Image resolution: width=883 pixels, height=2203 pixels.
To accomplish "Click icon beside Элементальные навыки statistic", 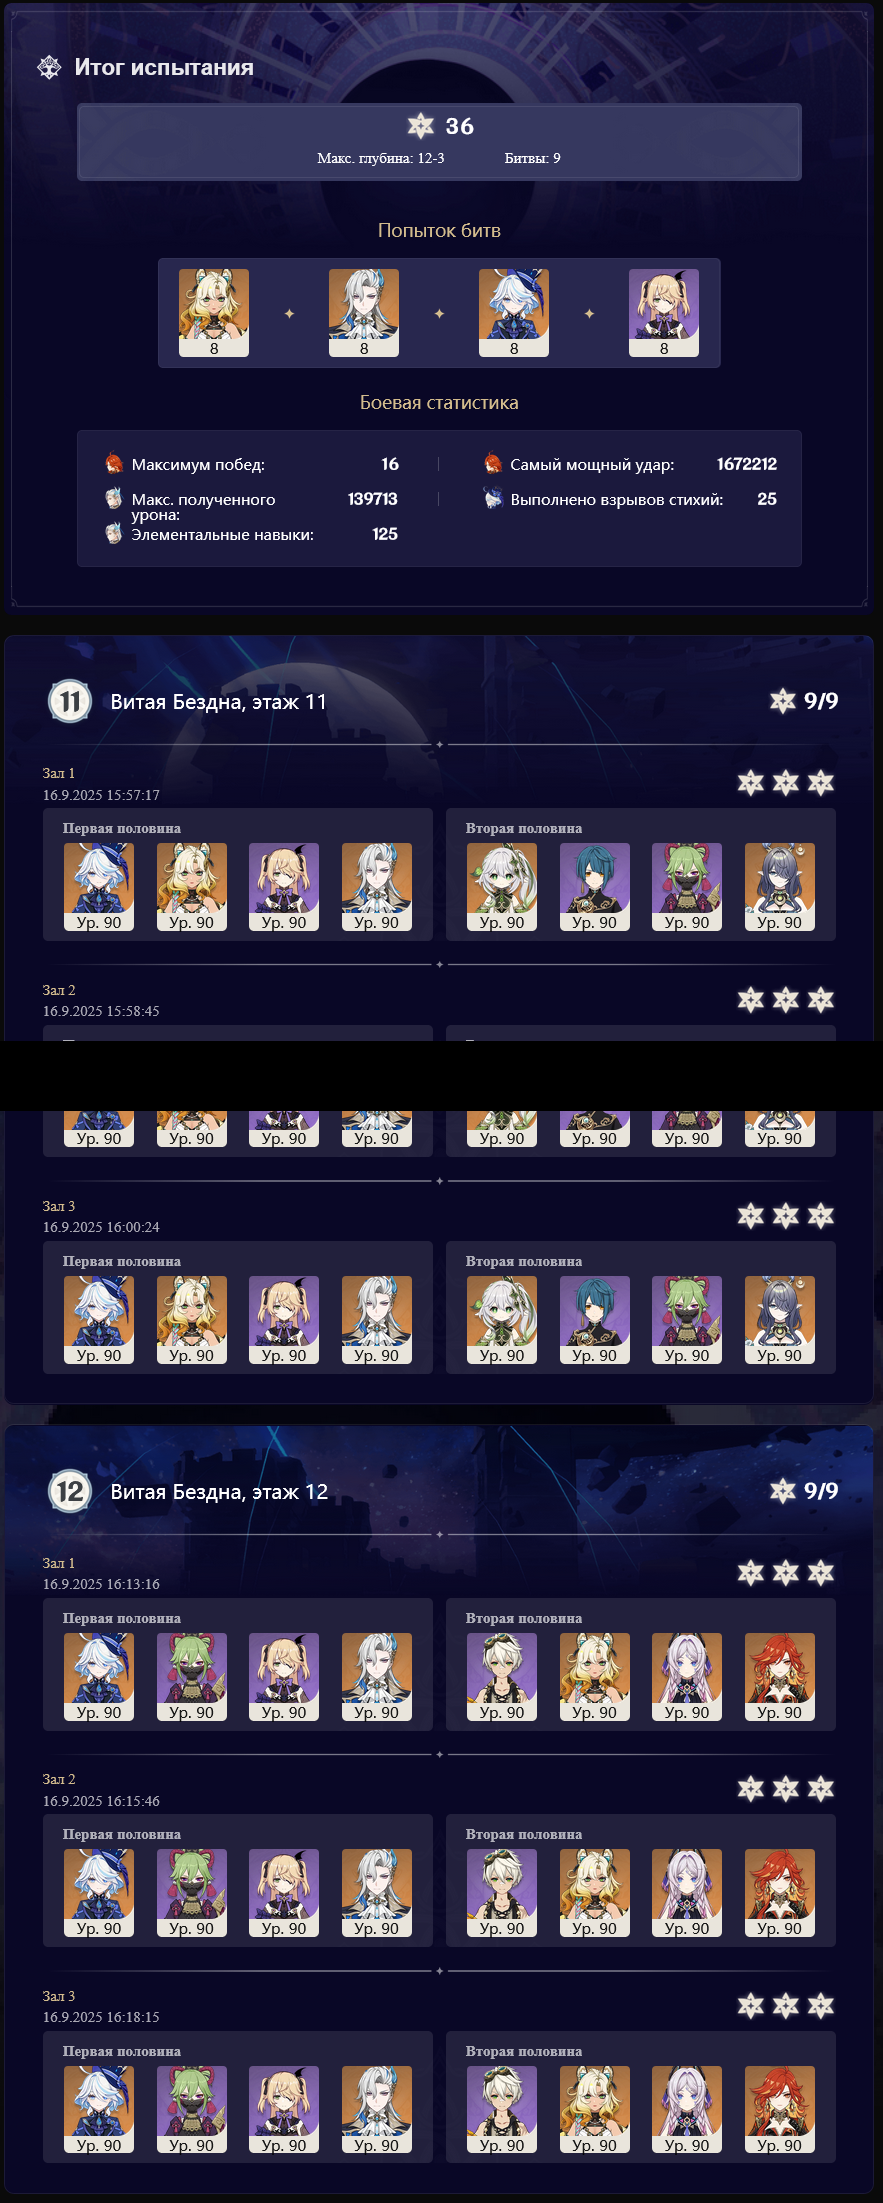I will (114, 534).
